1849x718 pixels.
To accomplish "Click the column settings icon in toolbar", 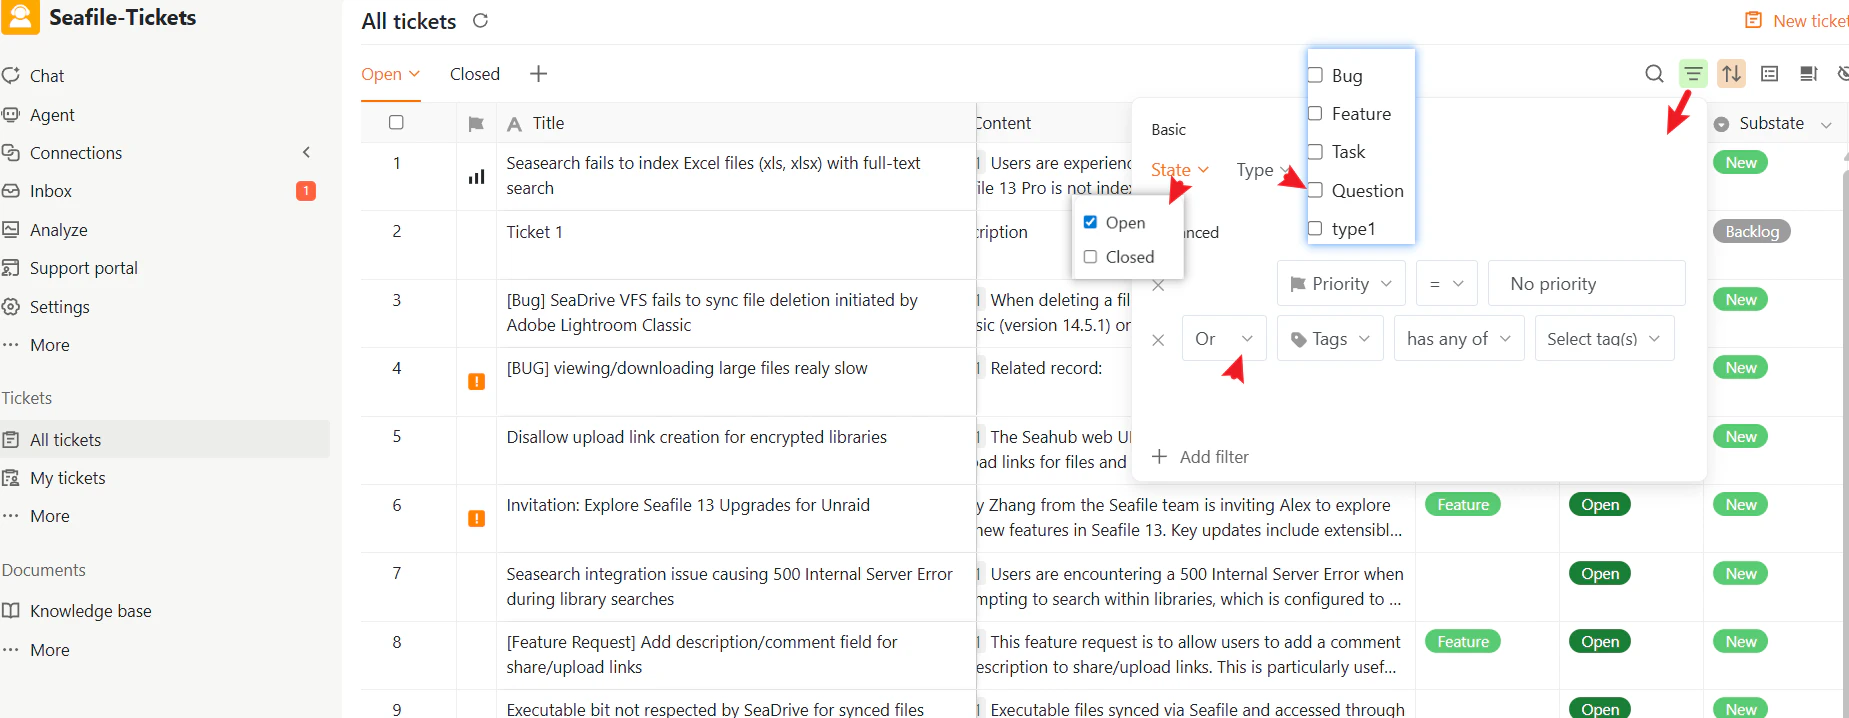I will tap(1808, 74).
